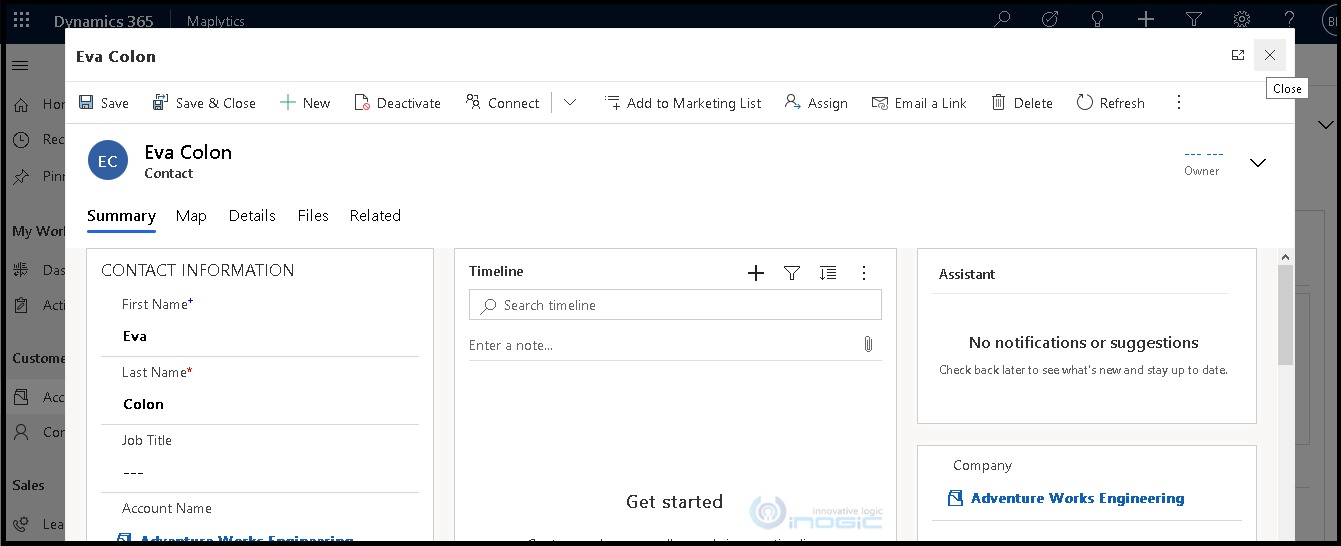
Task: Open timeline more options ellipsis
Action: pos(864,273)
